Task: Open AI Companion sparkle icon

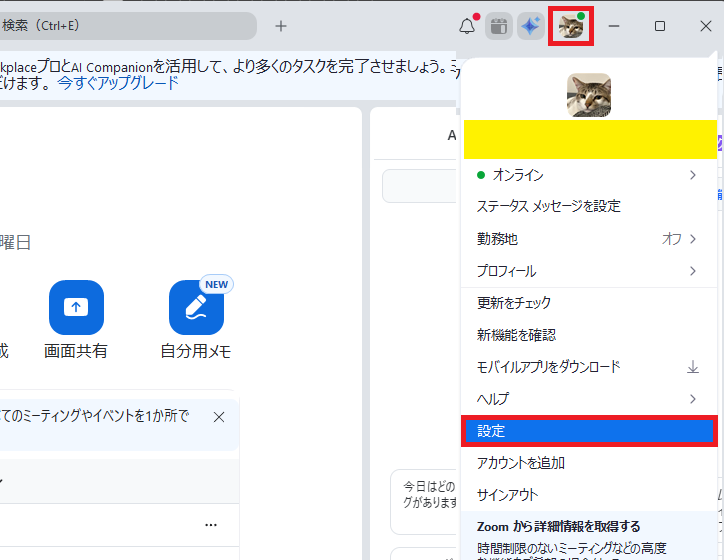Action: [x=530, y=26]
